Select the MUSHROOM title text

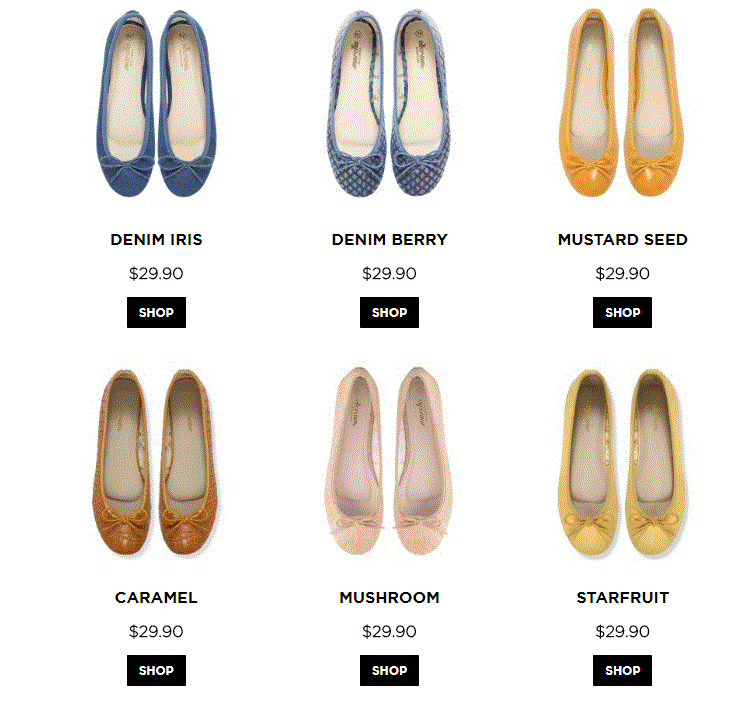coord(389,597)
